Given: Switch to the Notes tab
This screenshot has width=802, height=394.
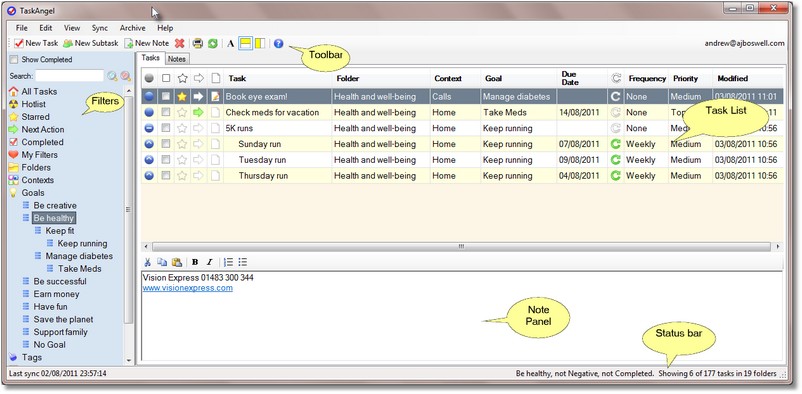Looking at the screenshot, I should [x=177, y=59].
